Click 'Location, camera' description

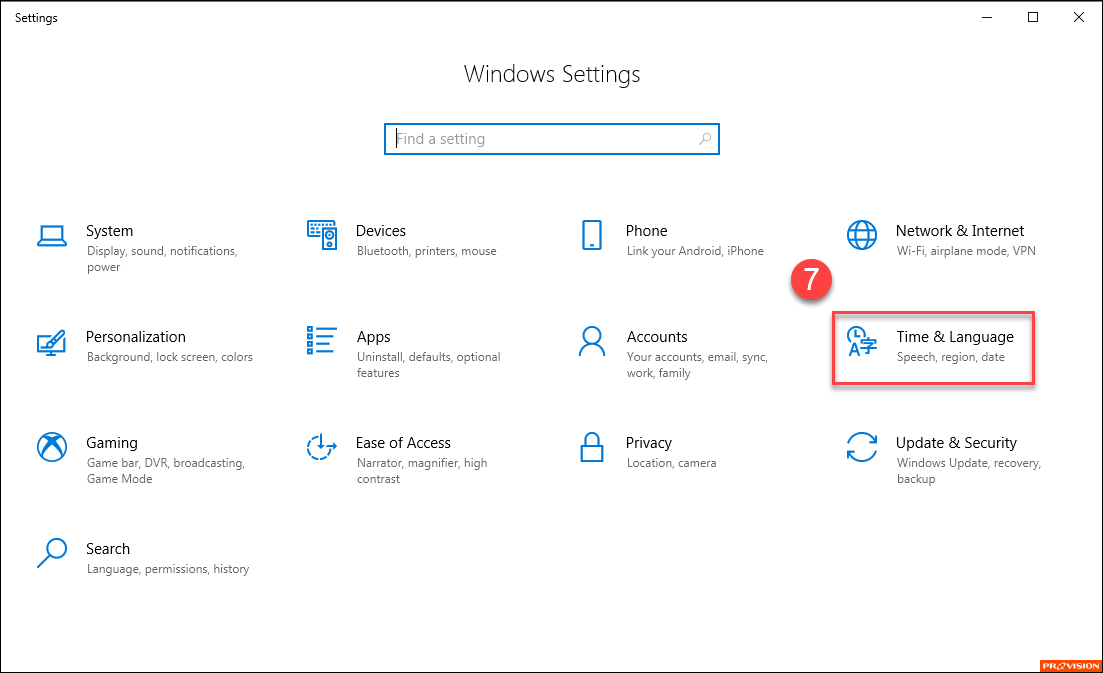coord(671,463)
